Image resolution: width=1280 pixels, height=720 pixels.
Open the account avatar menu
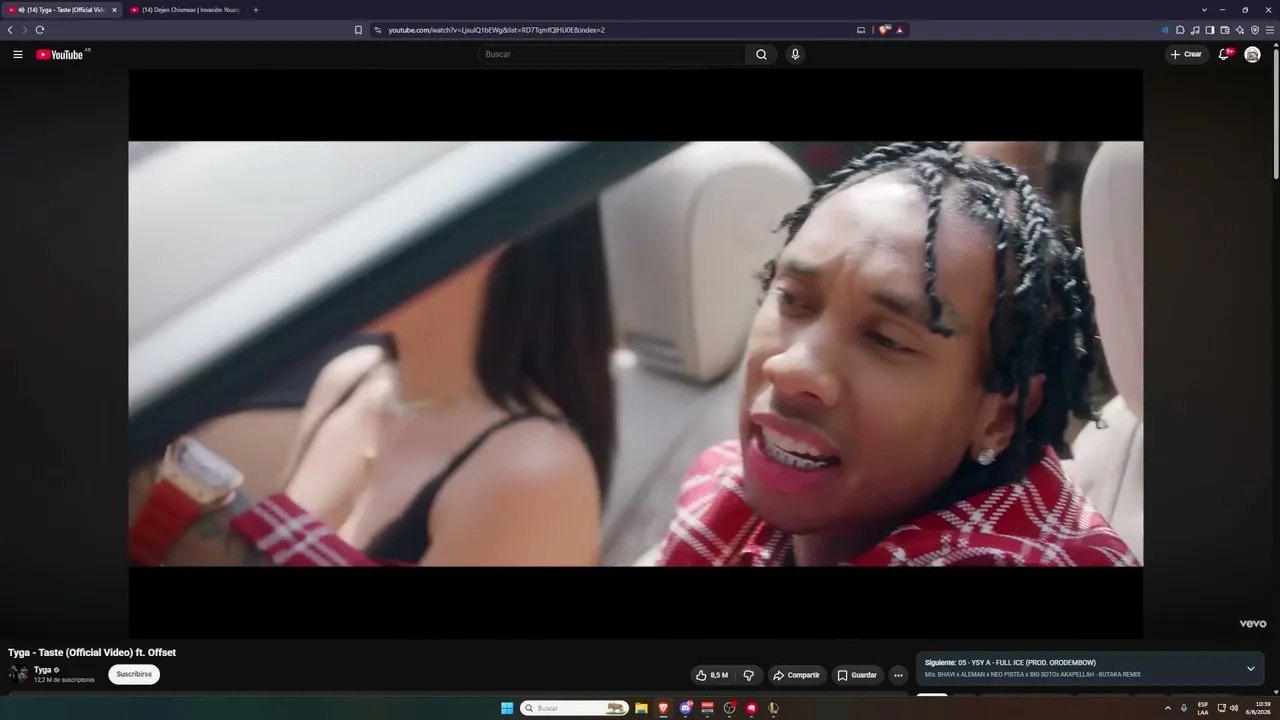tap(1252, 54)
